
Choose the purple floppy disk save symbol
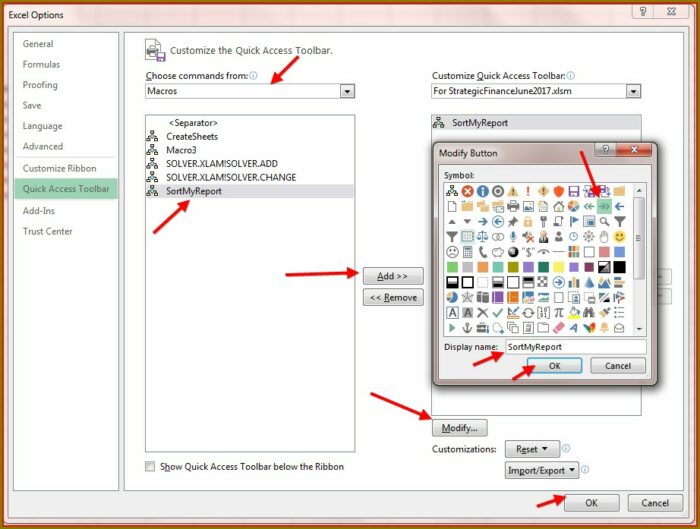click(x=573, y=192)
